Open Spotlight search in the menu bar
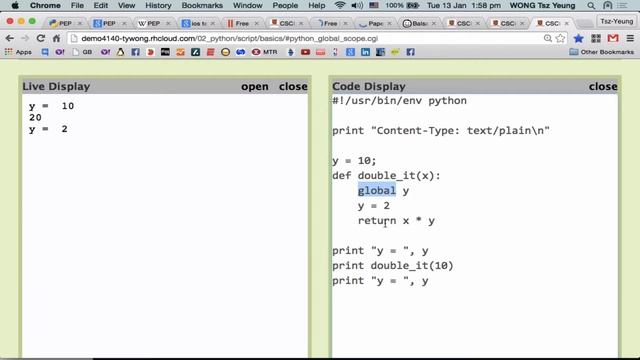Image resolution: width=640 pixels, height=360 pixels. click(x=591, y=6)
